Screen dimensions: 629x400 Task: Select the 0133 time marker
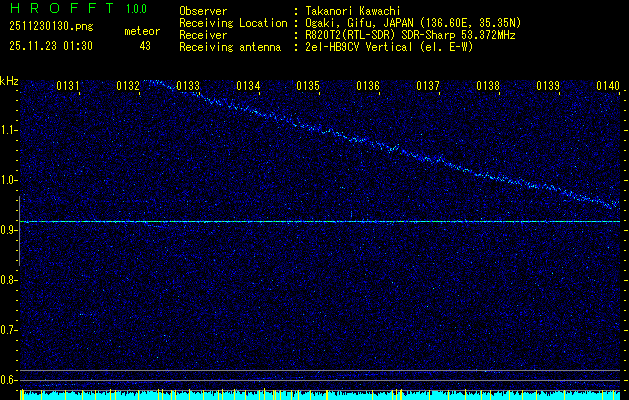[188, 85]
